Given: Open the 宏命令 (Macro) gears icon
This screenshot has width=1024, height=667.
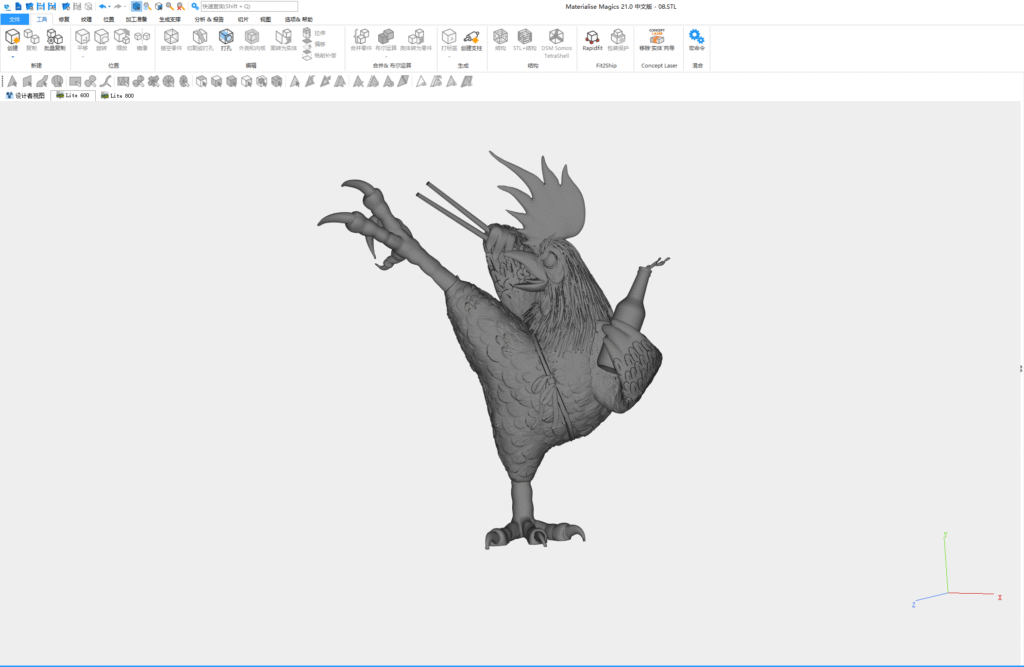Looking at the screenshot, I should [696, 37].
